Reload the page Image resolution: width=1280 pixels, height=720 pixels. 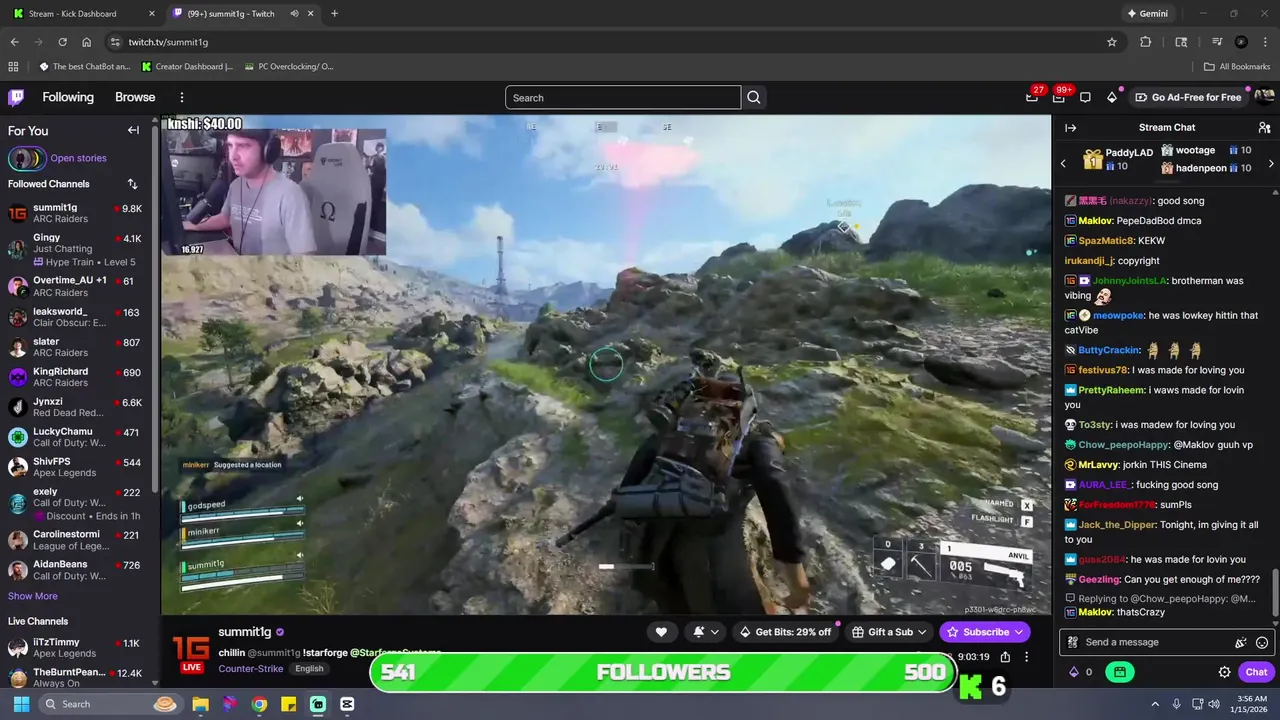pyautogui.click(x=62, y=42)
